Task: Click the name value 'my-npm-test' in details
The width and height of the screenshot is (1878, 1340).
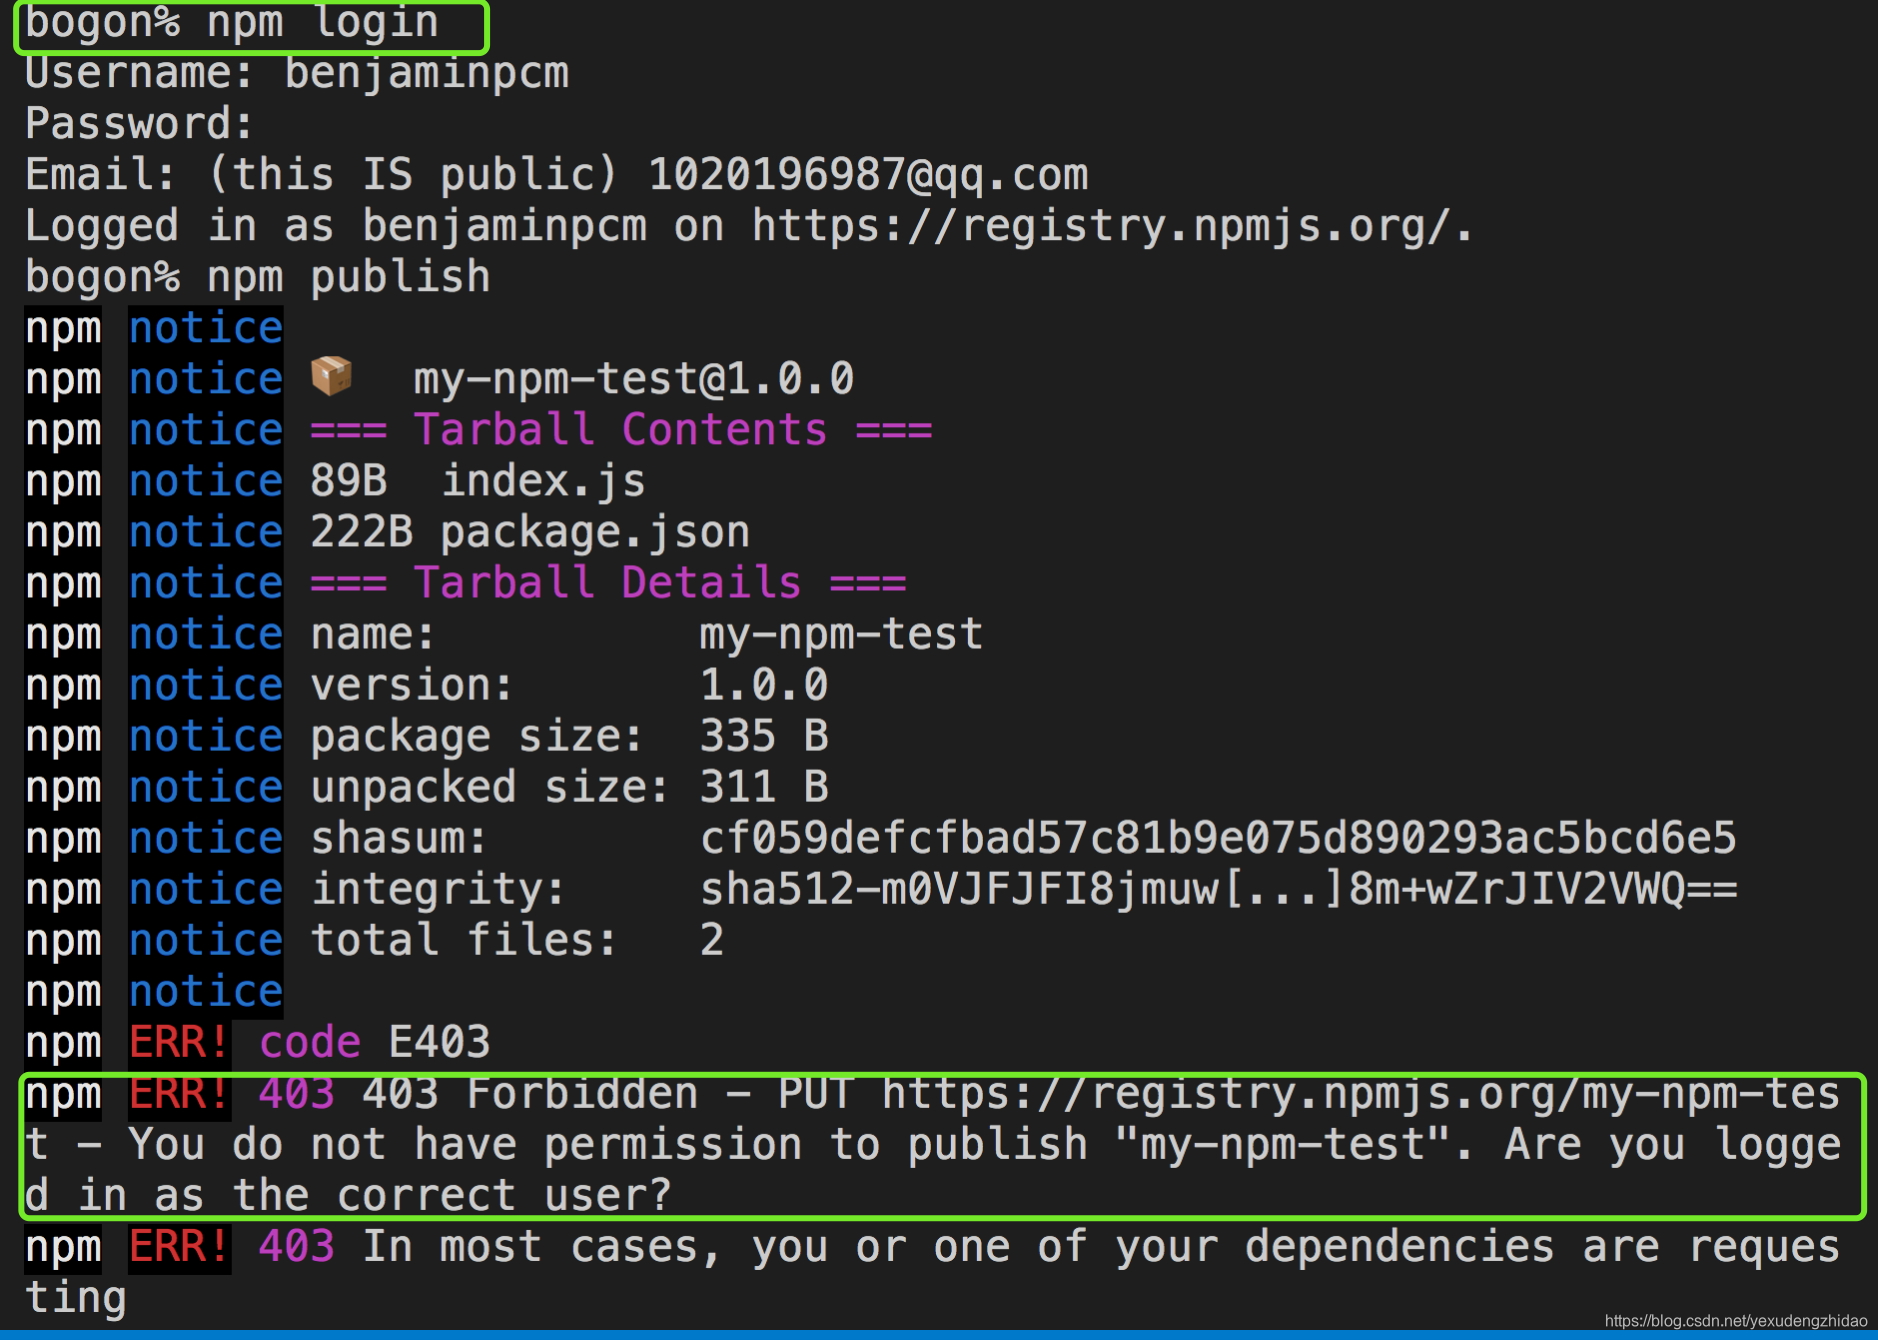Action: [x=841, y=634]
